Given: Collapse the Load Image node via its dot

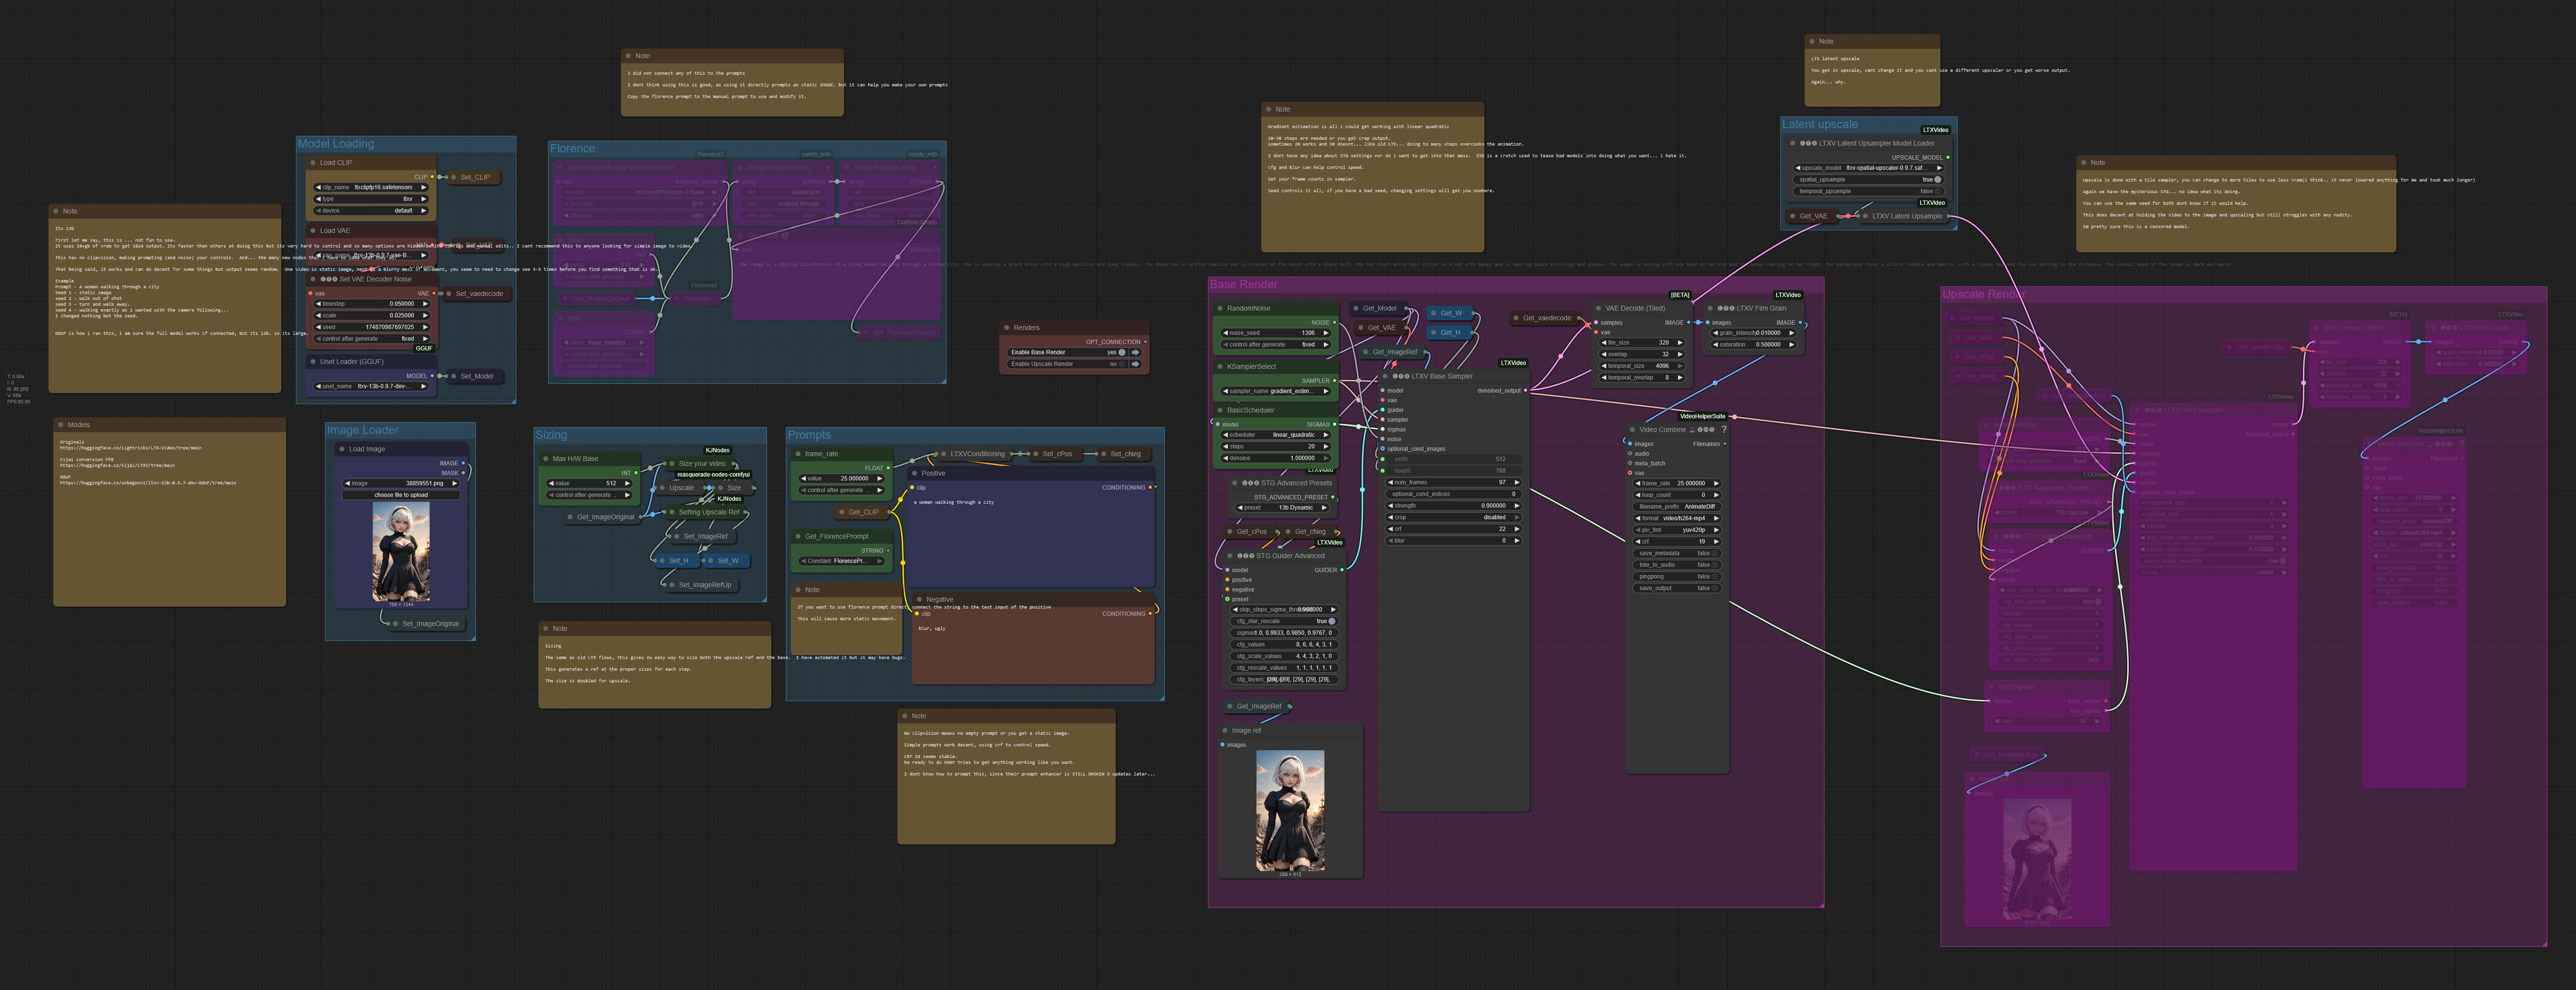Looking at the screenshot, I should point(342,449).
